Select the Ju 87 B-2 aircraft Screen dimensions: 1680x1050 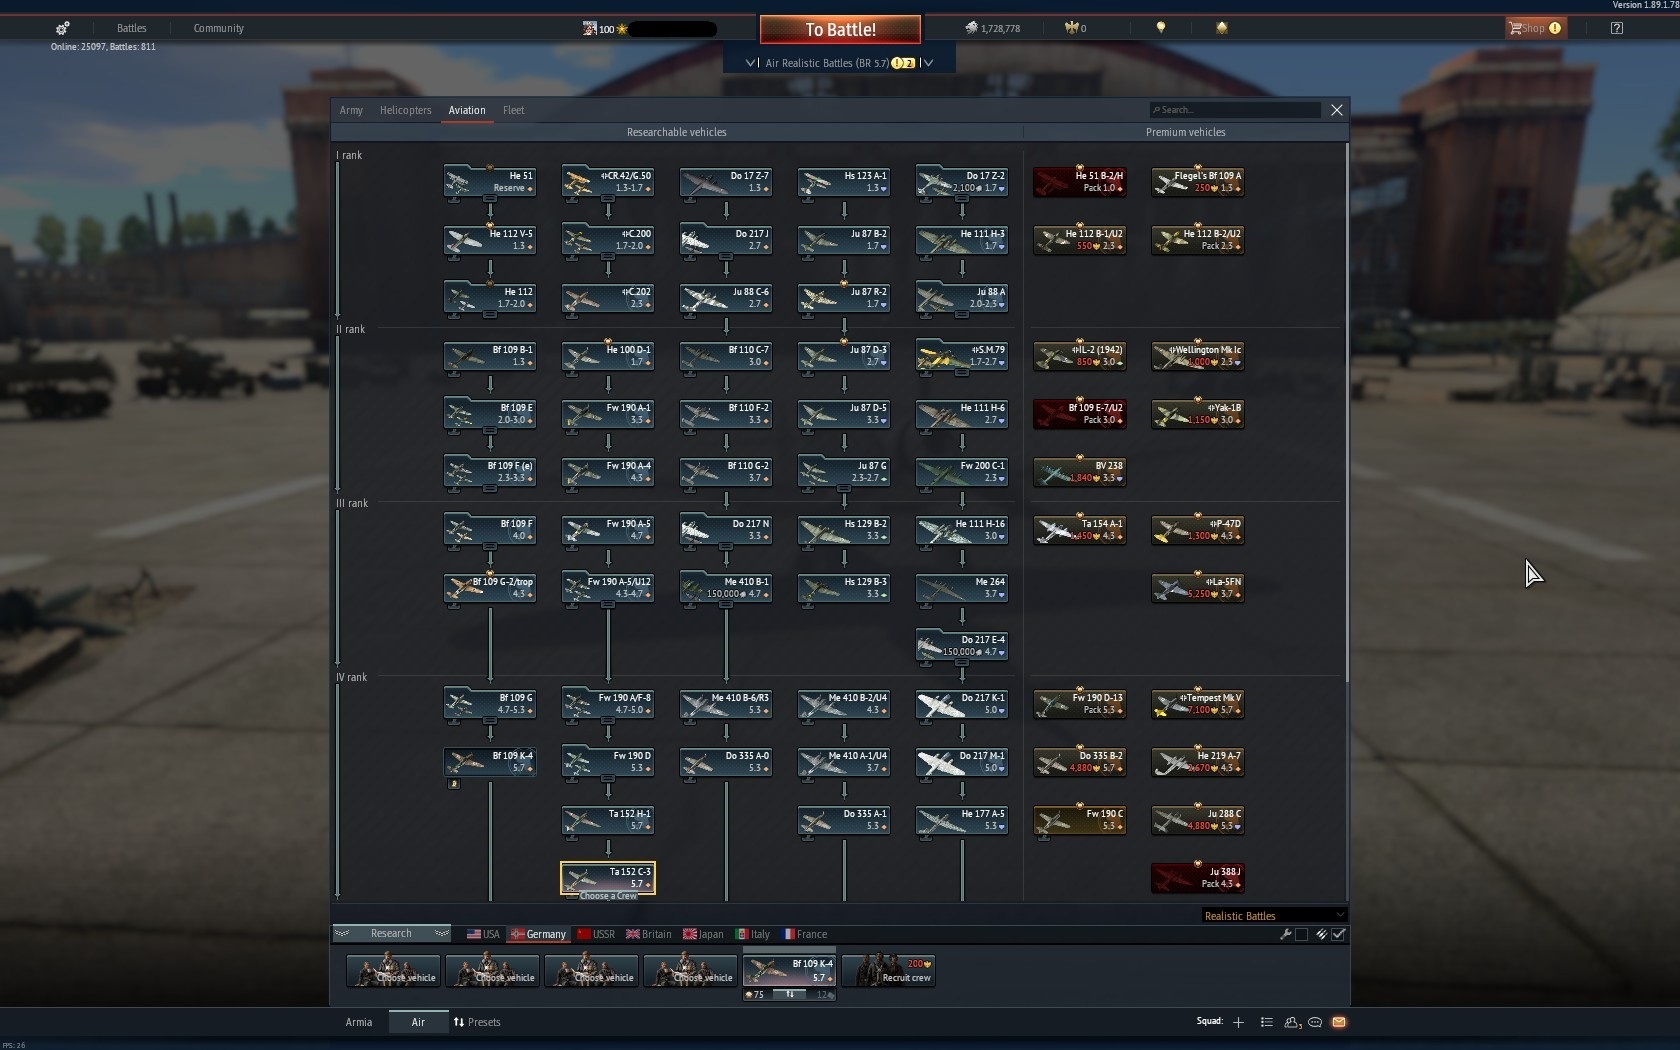(x=844, y=239)
